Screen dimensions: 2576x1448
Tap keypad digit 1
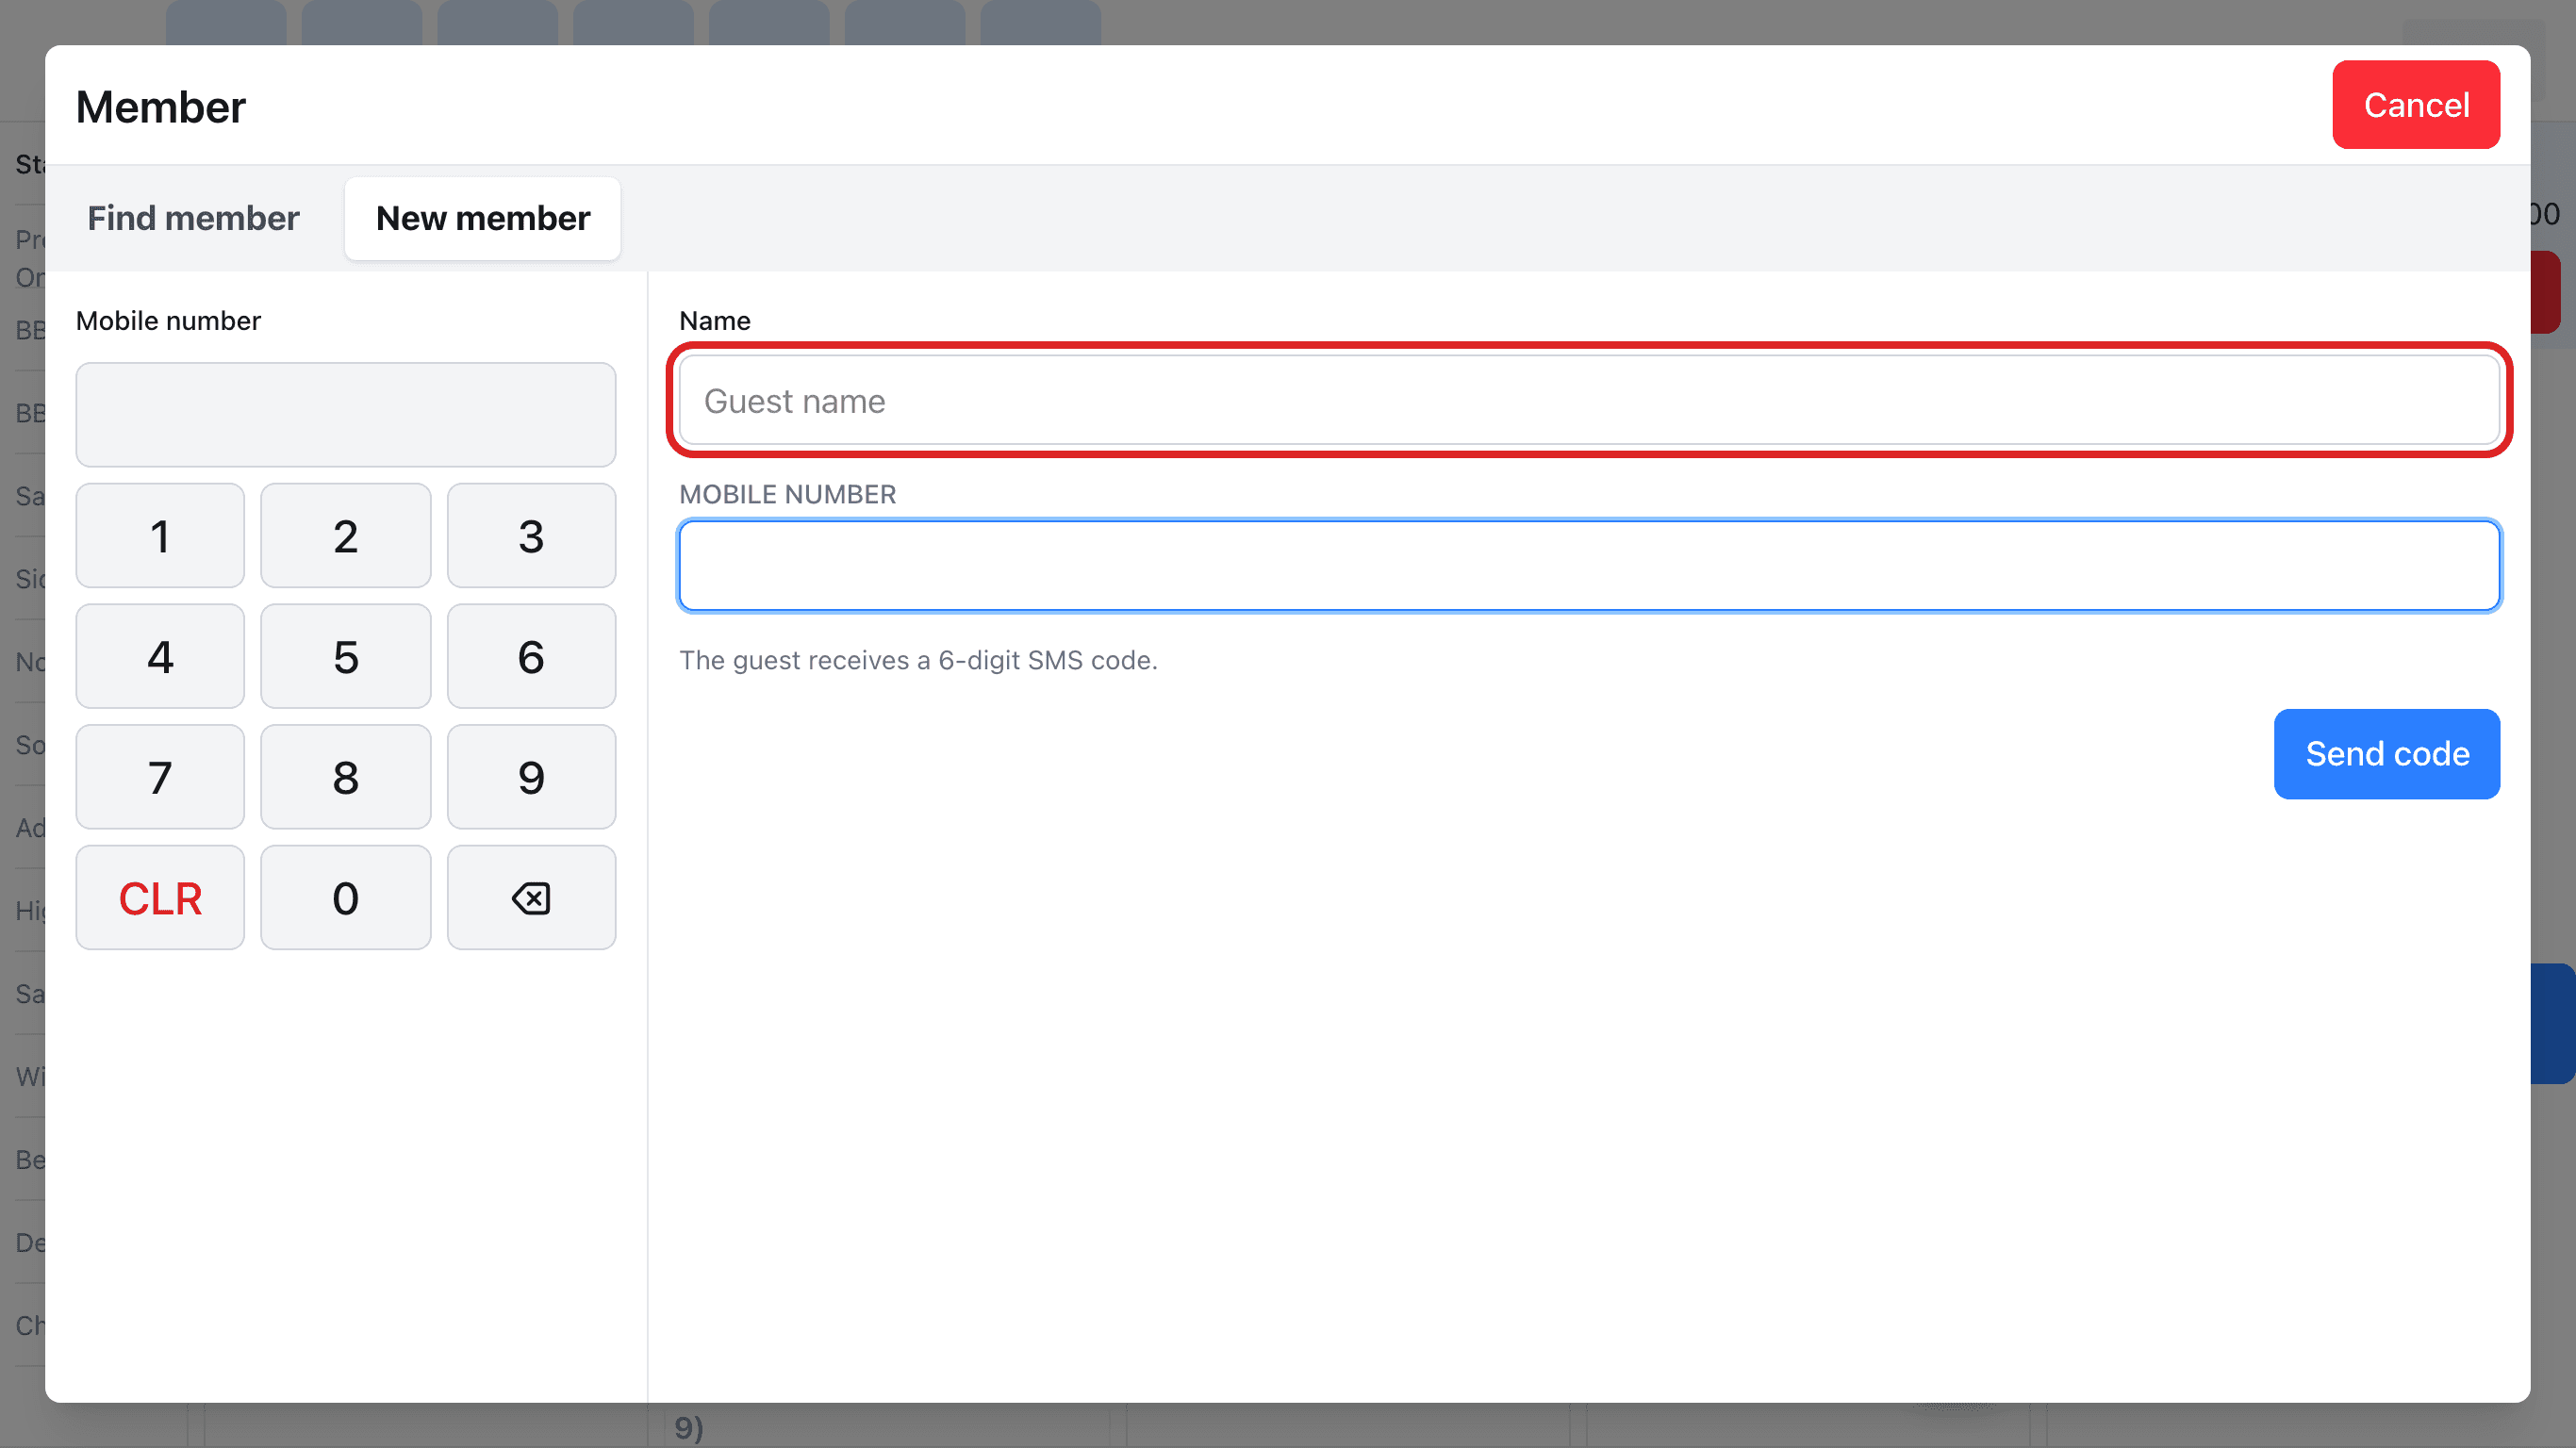(160, 535)
